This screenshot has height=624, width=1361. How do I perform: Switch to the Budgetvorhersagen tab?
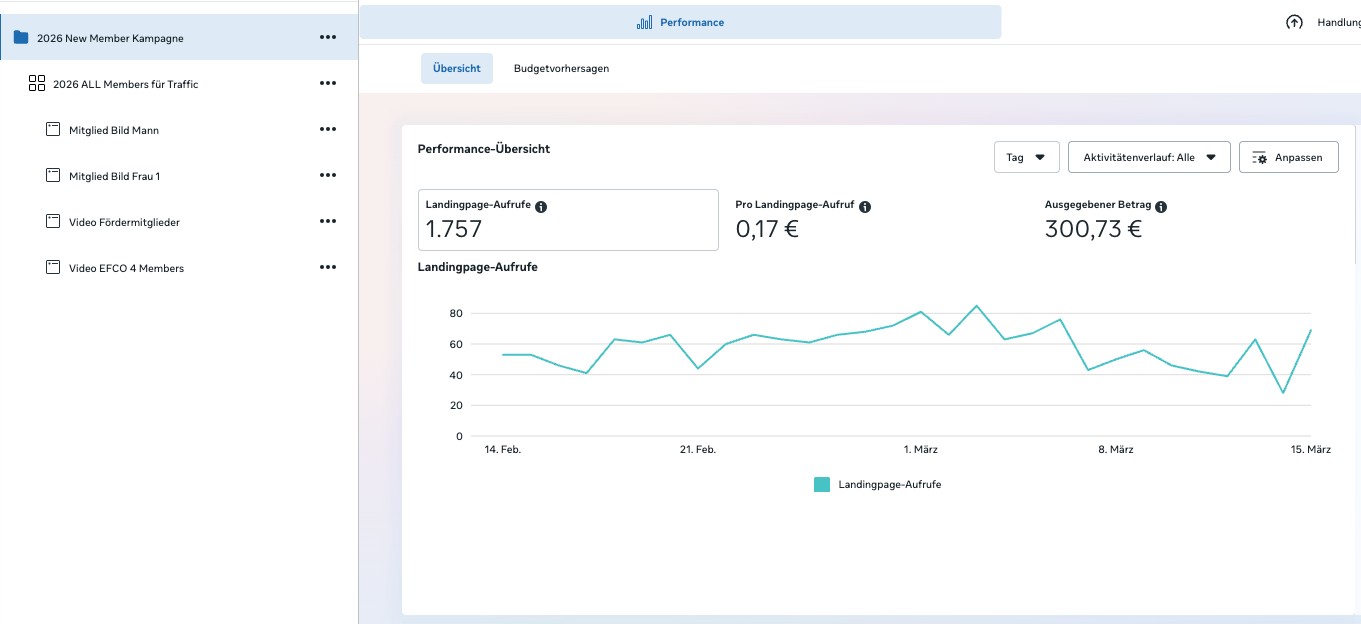(561, 69)
